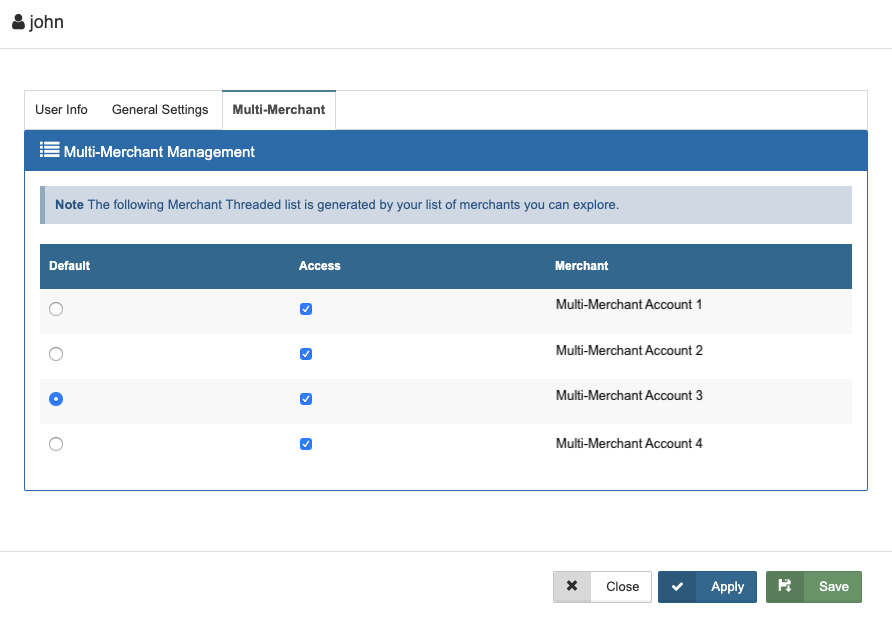The width and height of the screenshot is (892, 620).
Task: Uncheck Access for Multi-Merchant Account 1
Action: pos(306,309)
